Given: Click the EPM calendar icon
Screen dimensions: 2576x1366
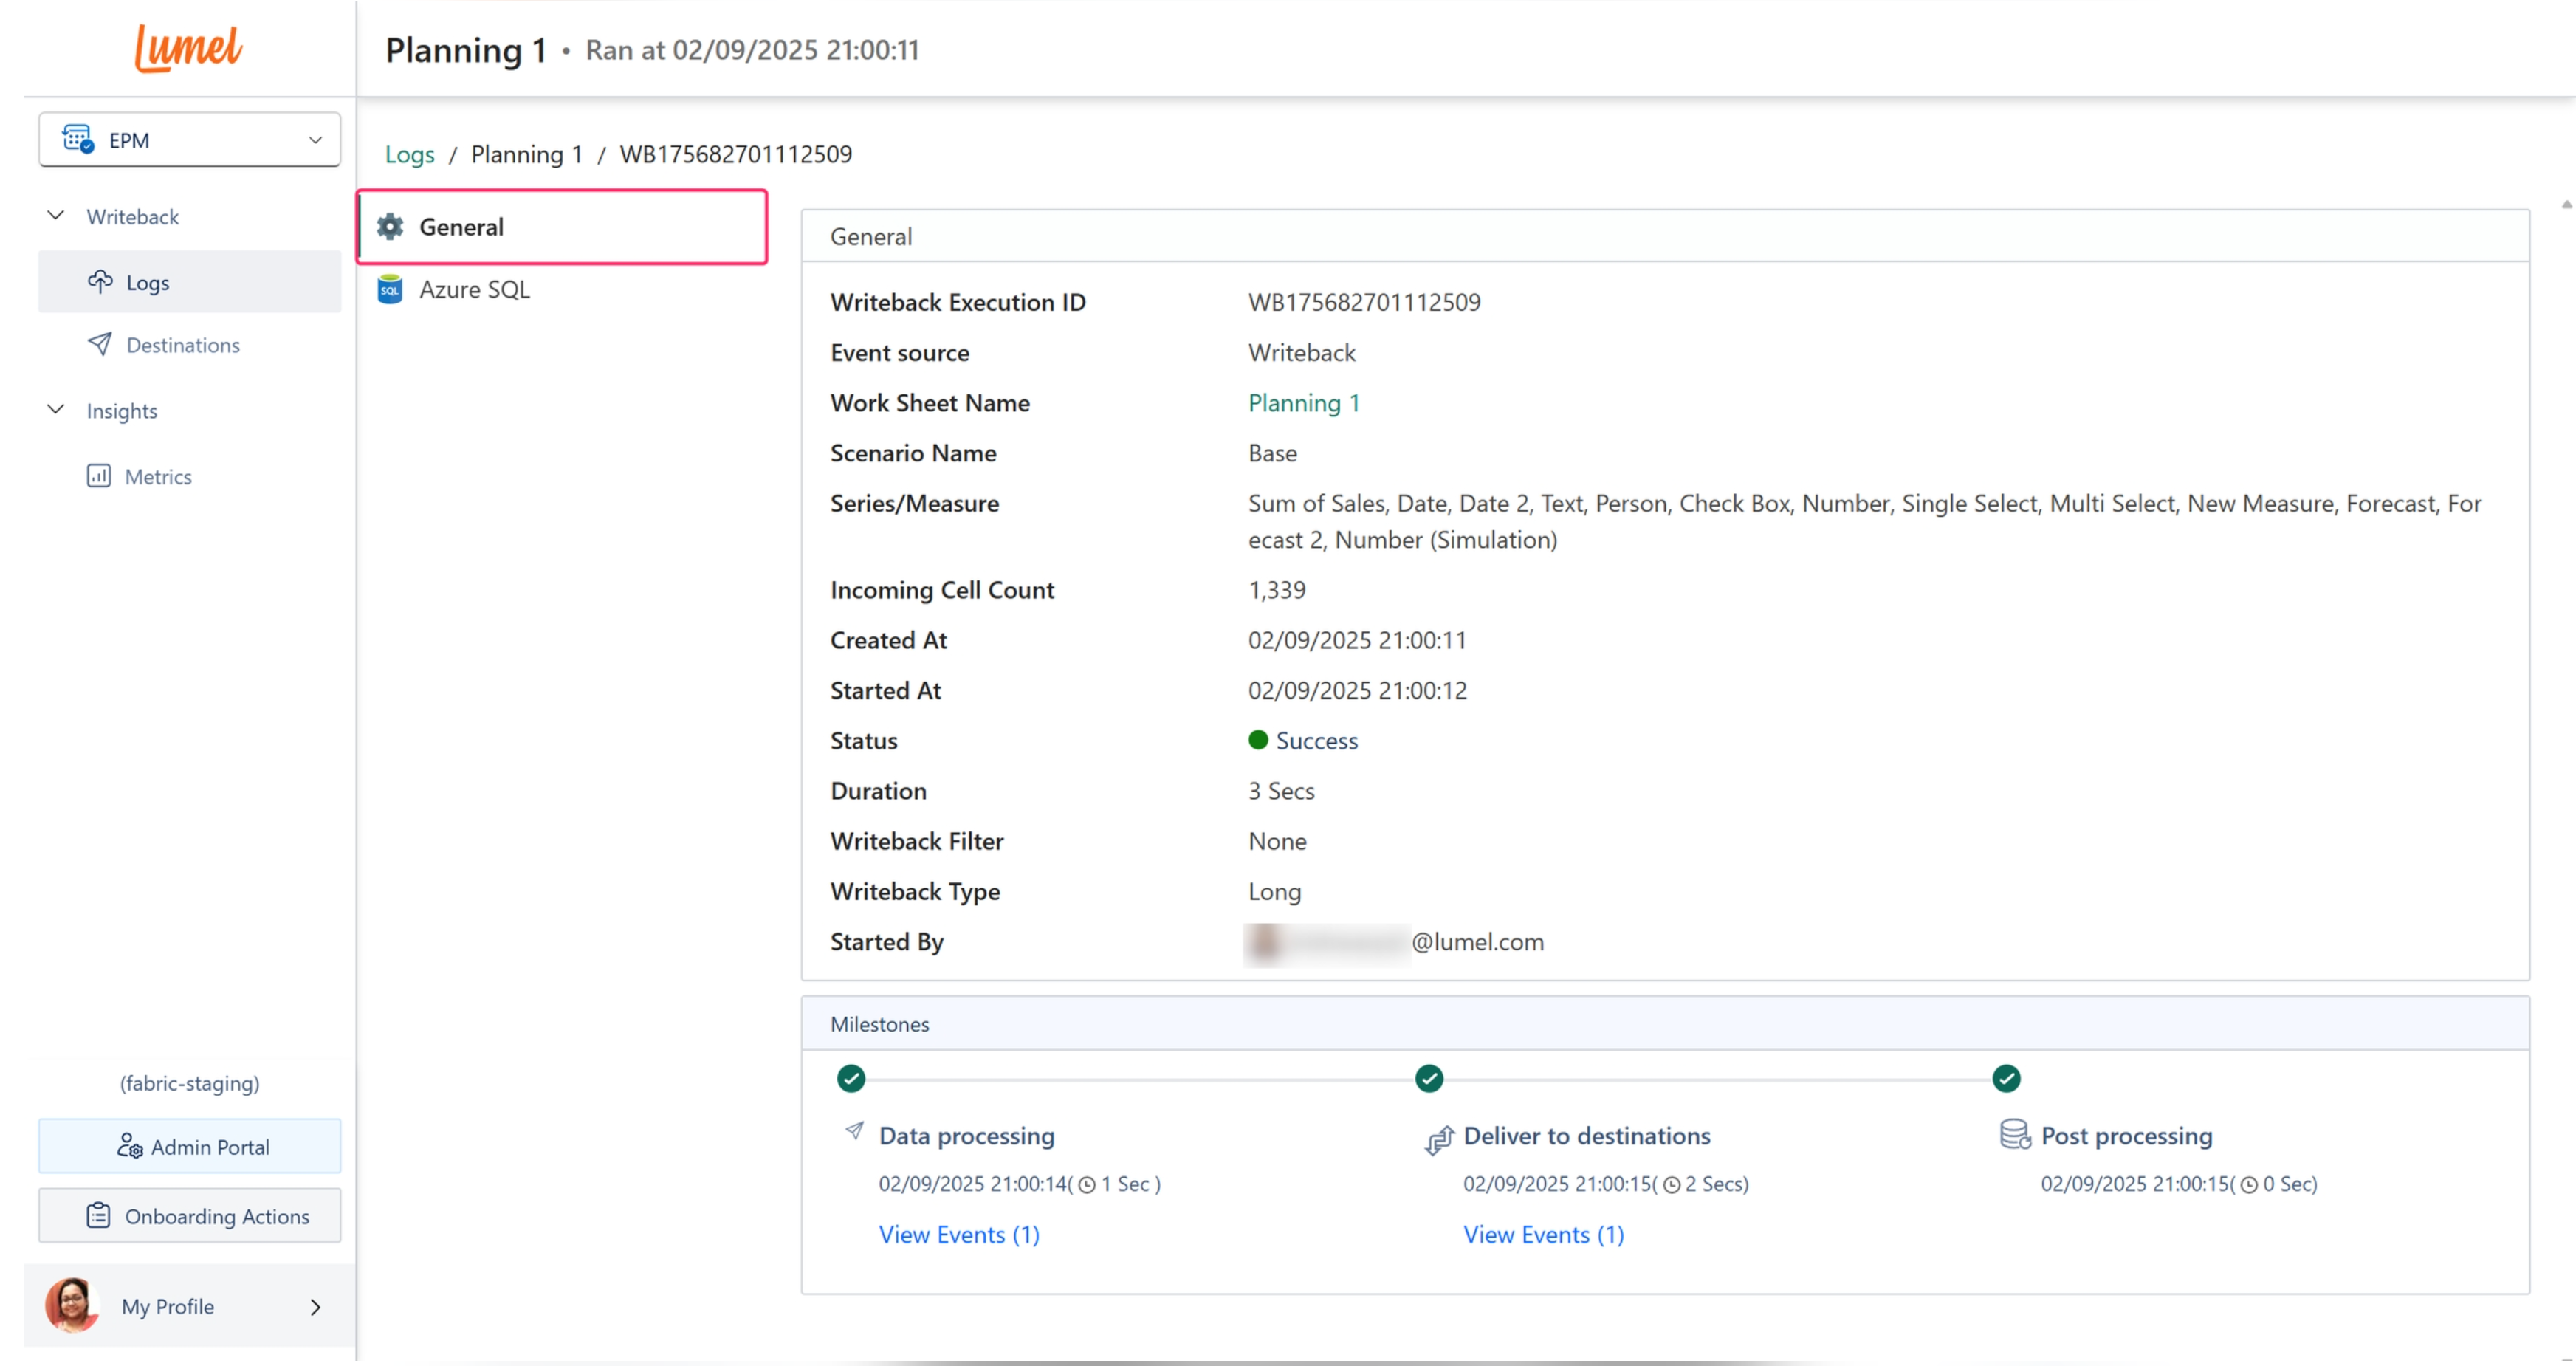Looking at the screenshot, I should (x=78, y=139).
